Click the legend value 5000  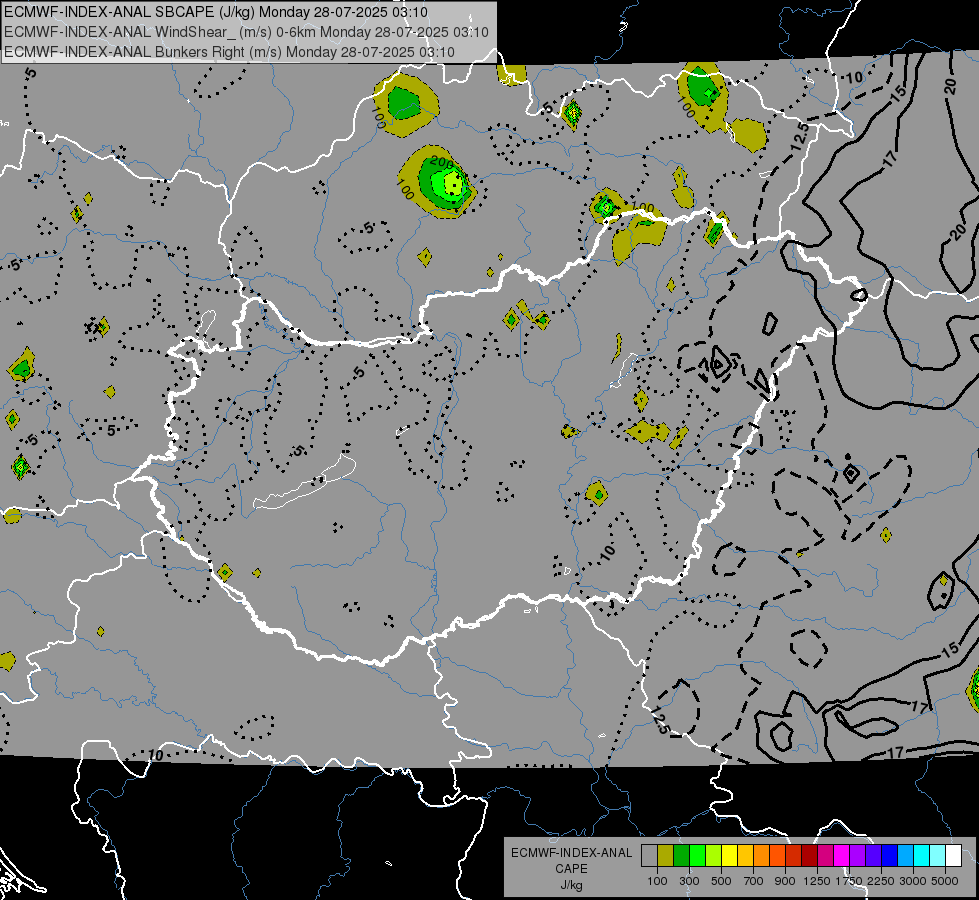(x=945, y=881)
